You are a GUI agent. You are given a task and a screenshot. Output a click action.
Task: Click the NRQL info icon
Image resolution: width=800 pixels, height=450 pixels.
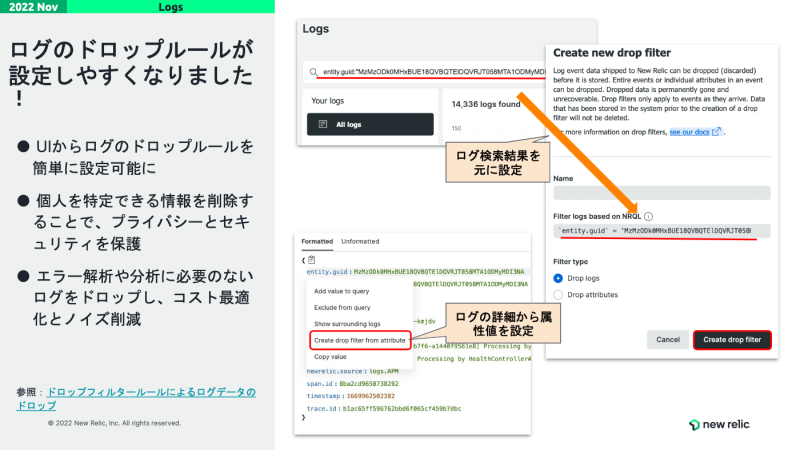pyautogui.click(x=648, y=216)
